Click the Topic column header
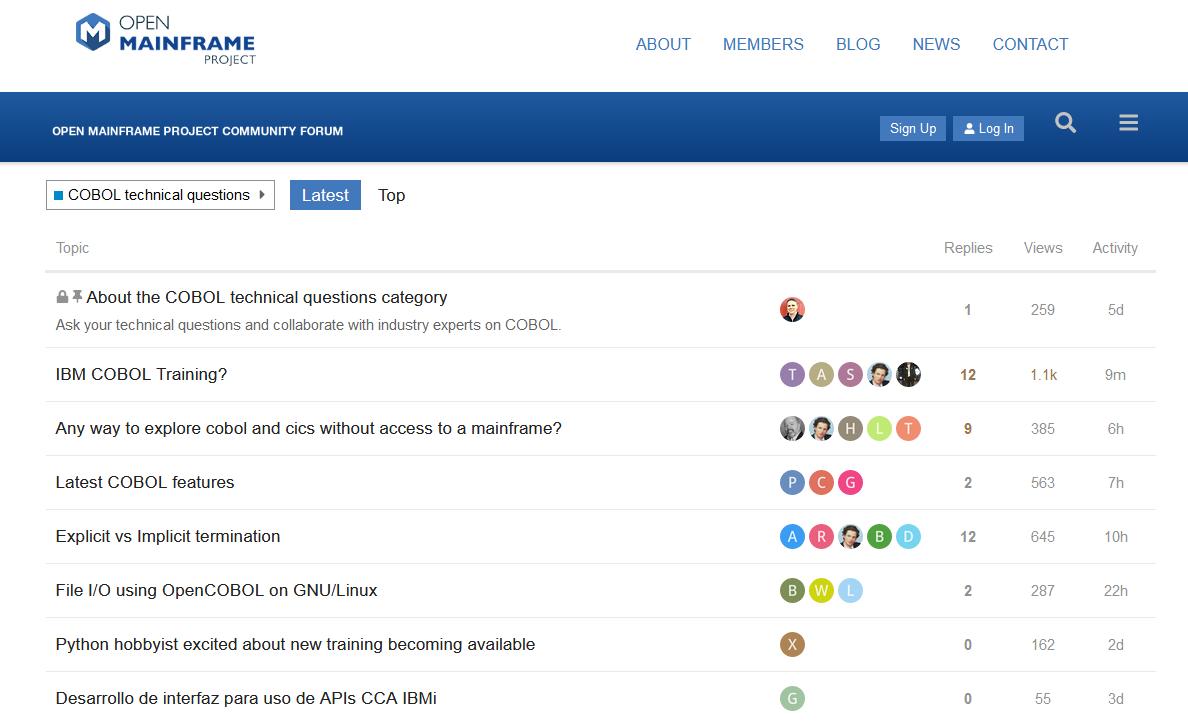This screenshot has width=1188, height=721. 72,248
